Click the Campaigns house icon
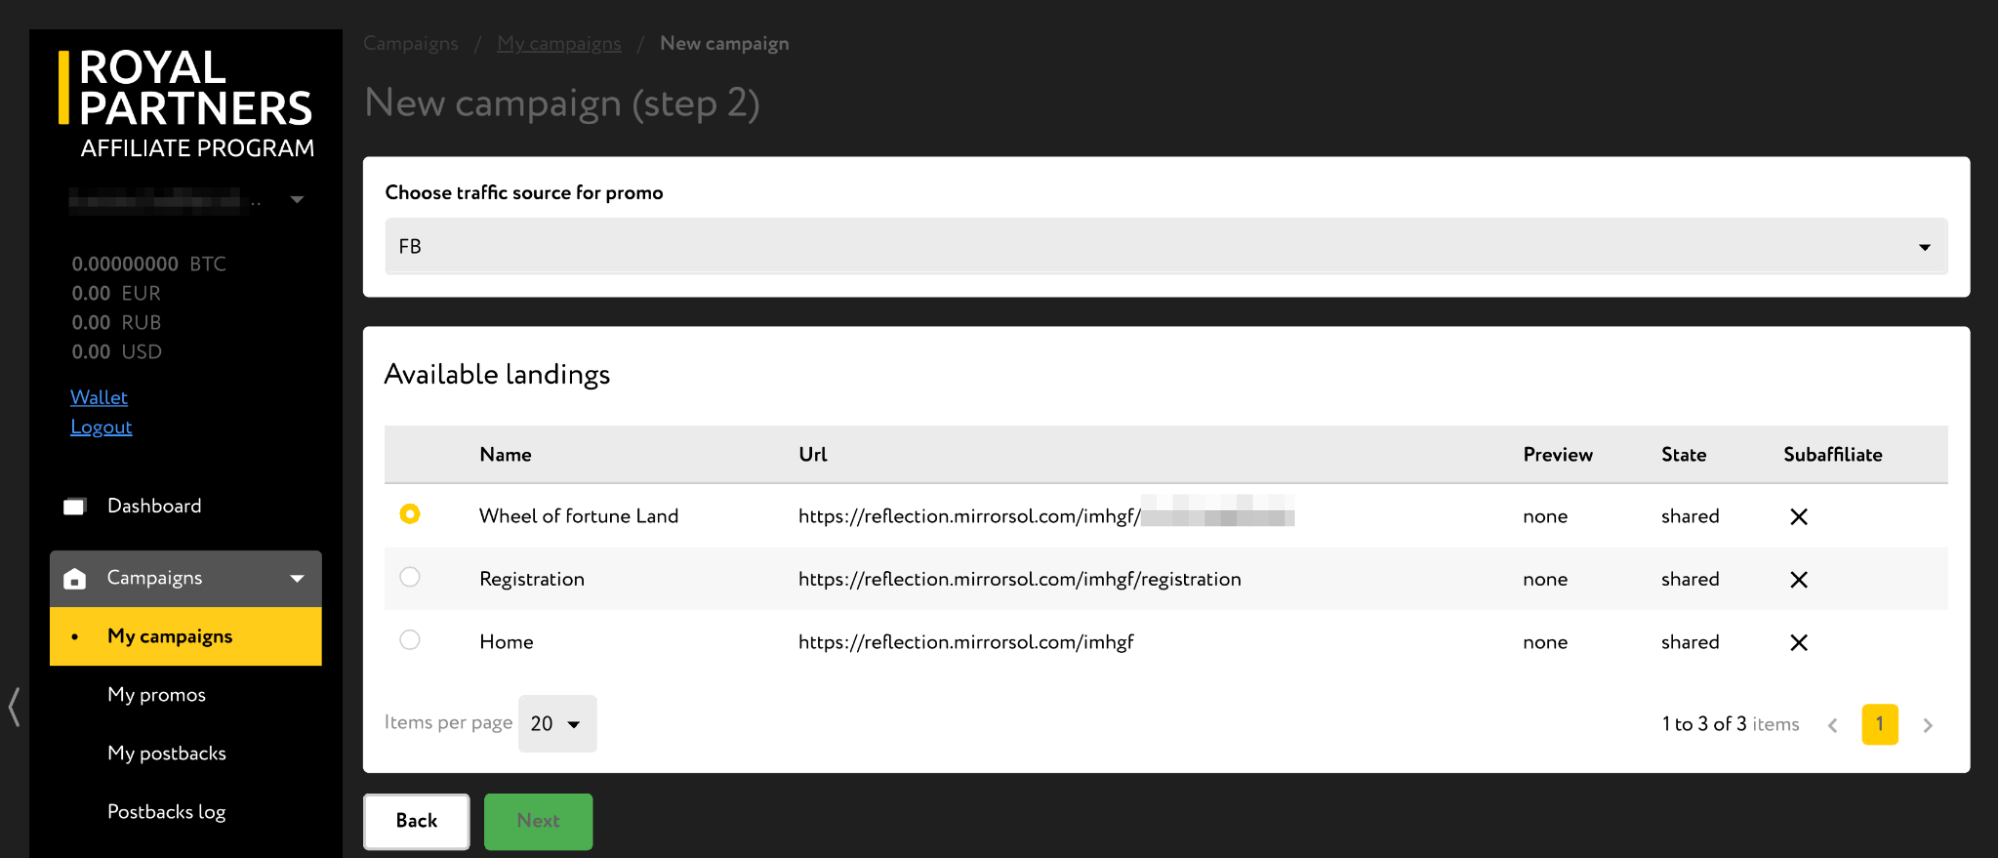The image size is (1999, 858). pyautogui.click(x=75, y=578)
